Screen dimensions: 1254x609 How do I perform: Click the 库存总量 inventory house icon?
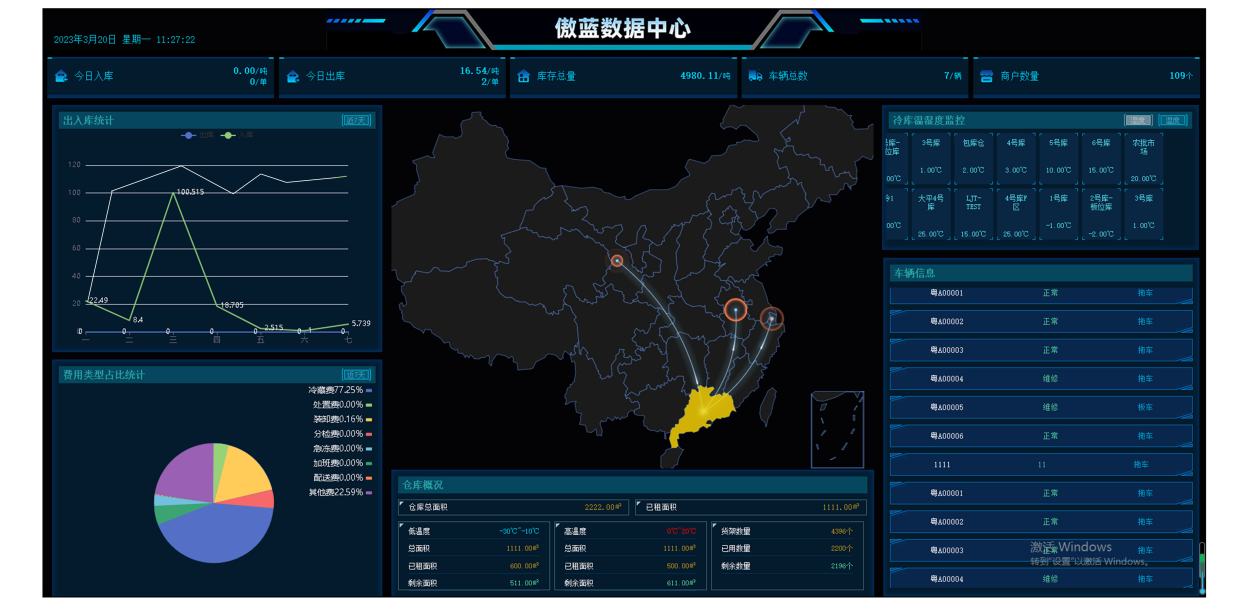[524, 76]
